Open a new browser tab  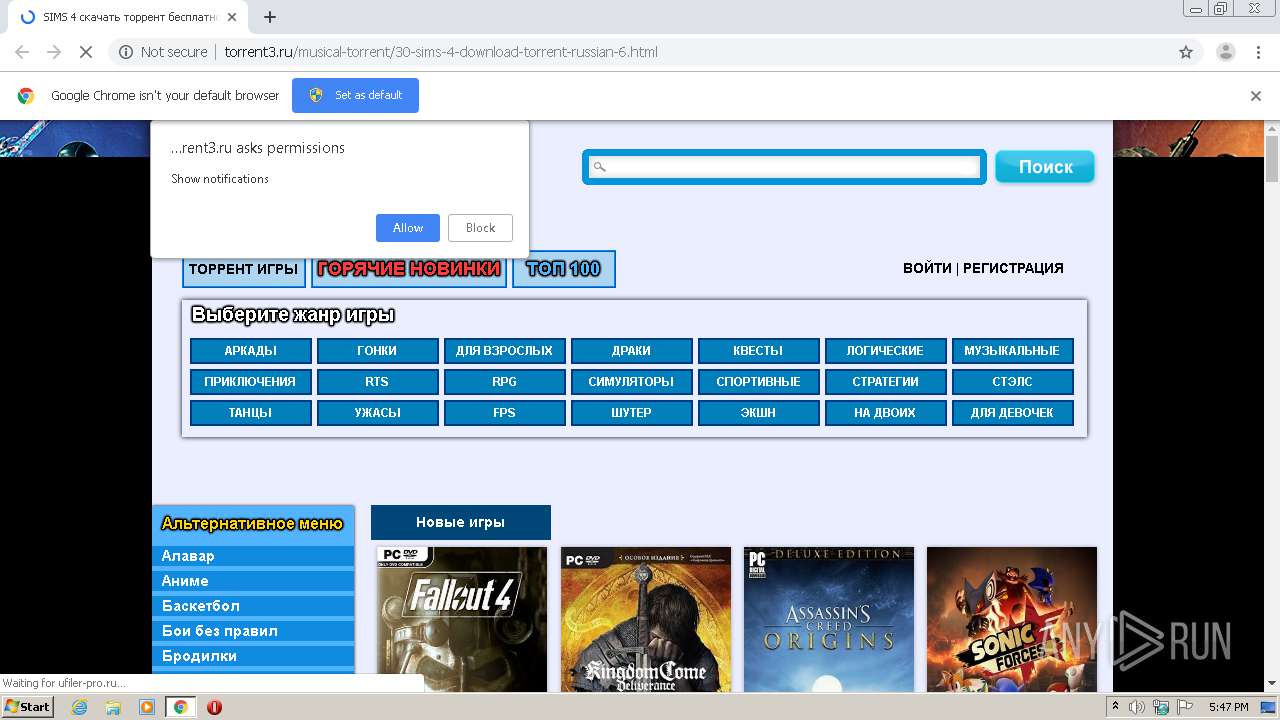pos(269,17)
